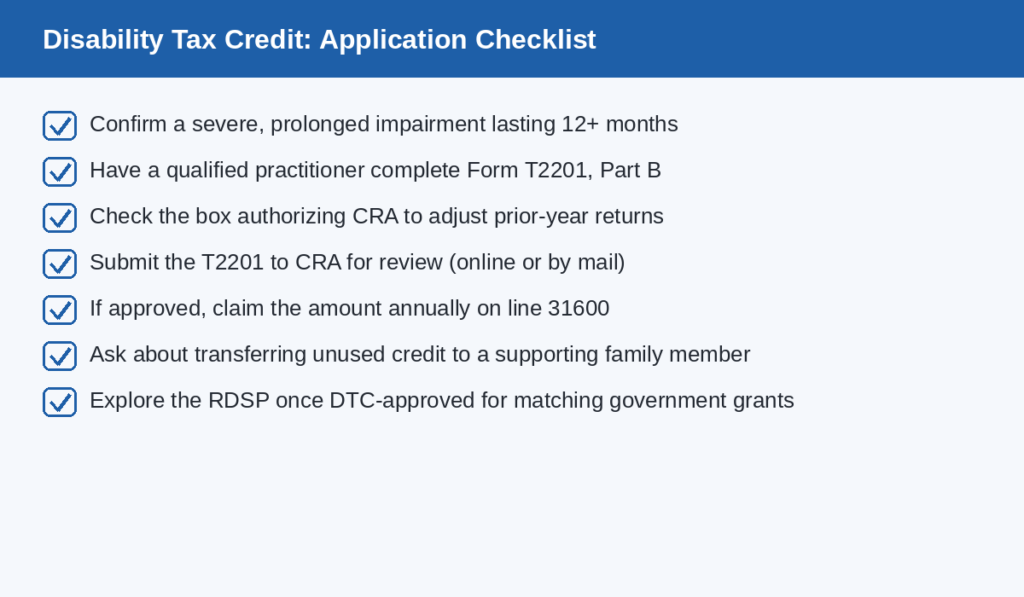Toggle the claim on line 31600 checkbox
The image size is (1024, 597).
click(x=60, y=310)
